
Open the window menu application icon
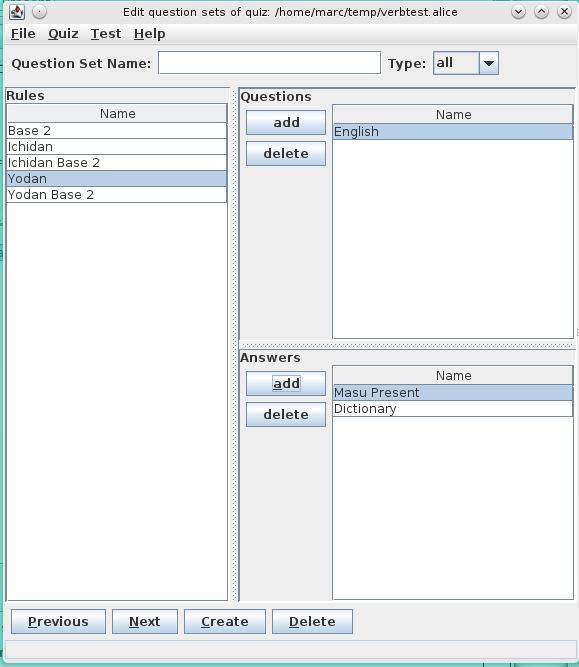tap(17, 11)
